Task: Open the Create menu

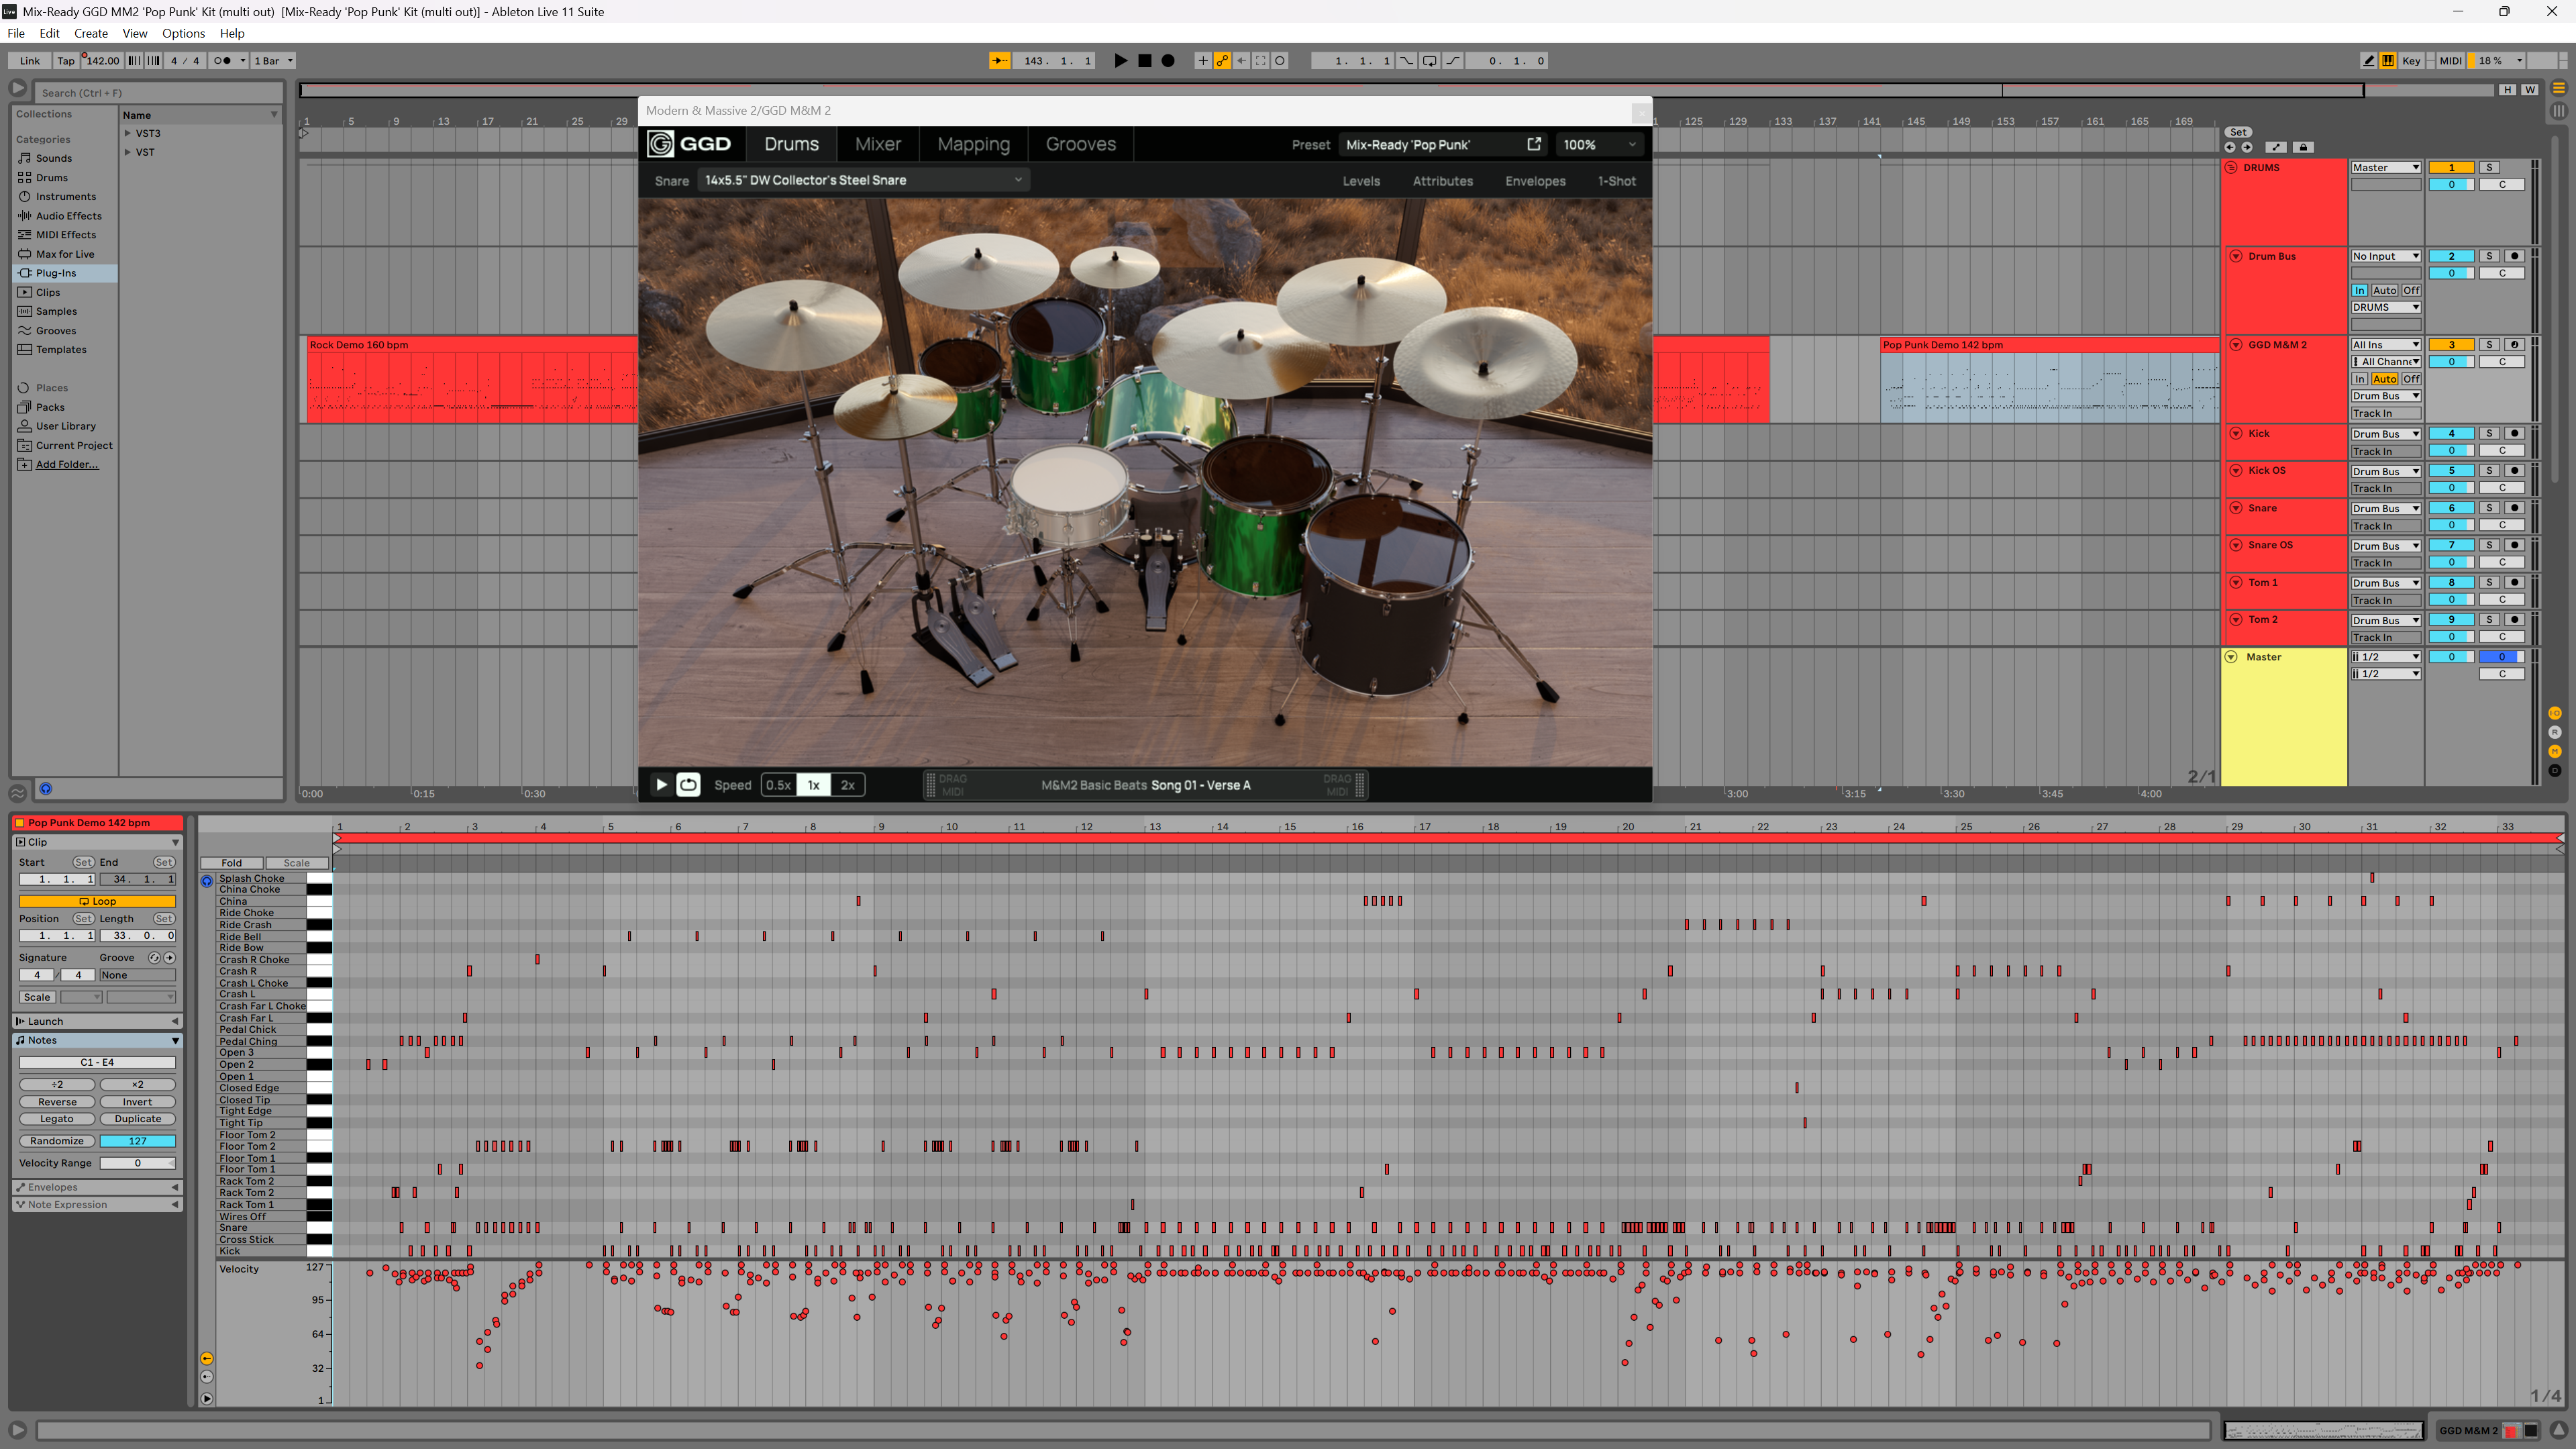Action: (x=91, y=33)
